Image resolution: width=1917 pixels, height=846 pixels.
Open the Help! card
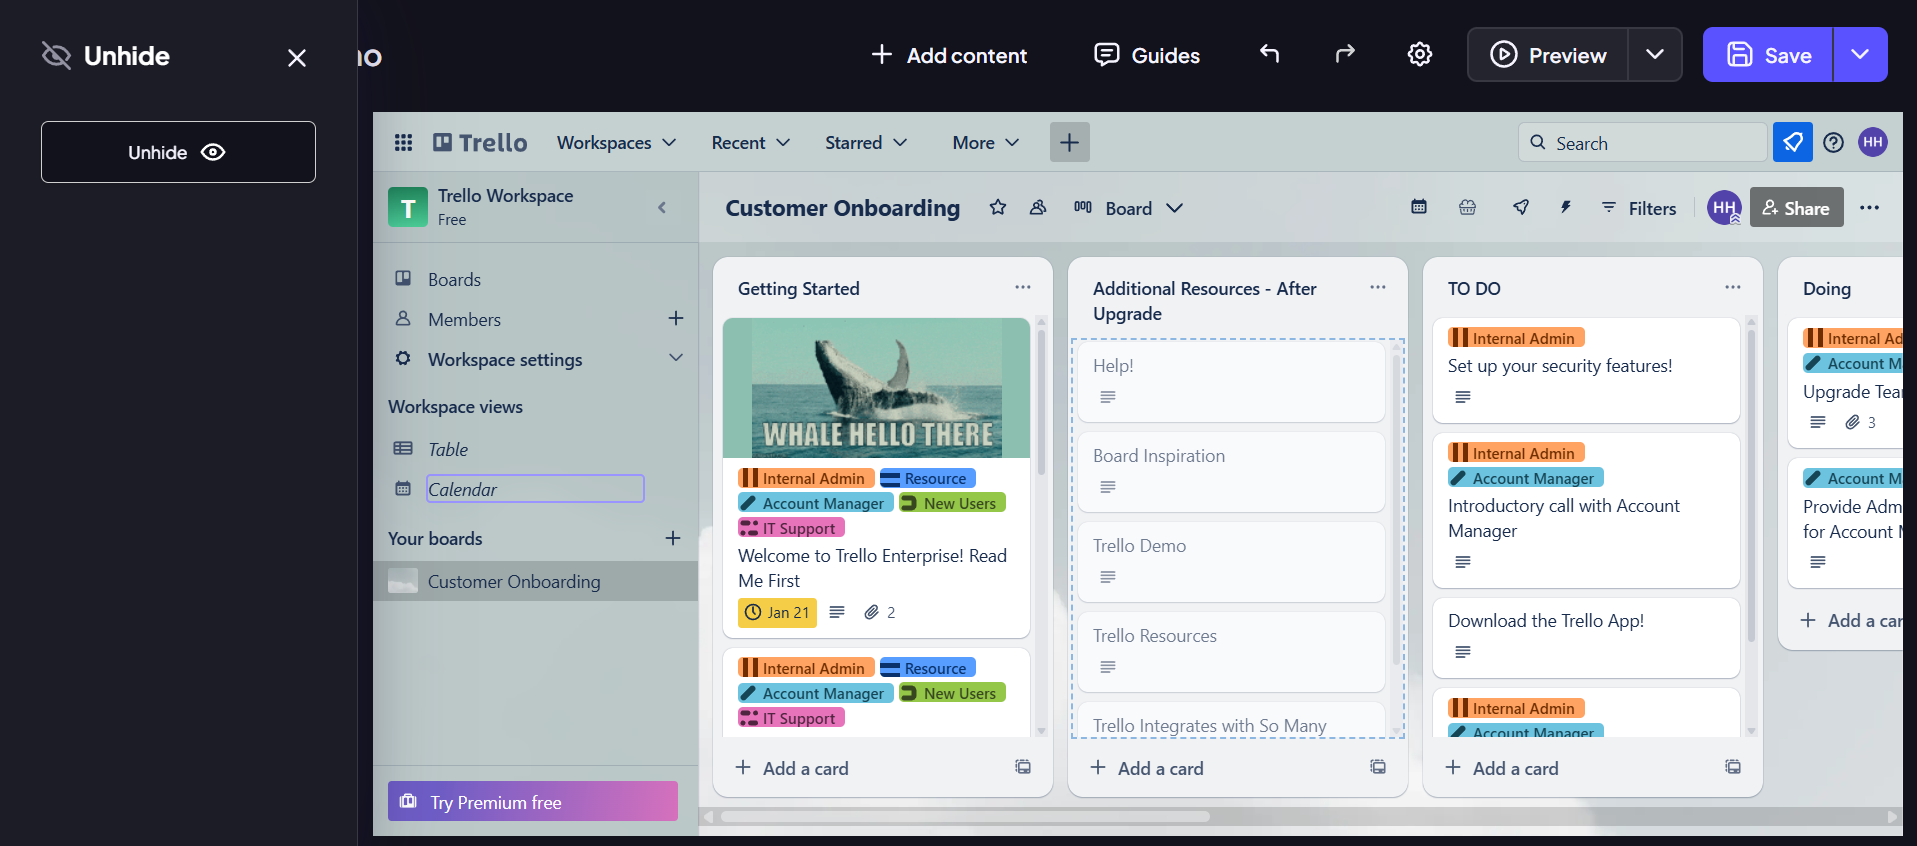1231,380
